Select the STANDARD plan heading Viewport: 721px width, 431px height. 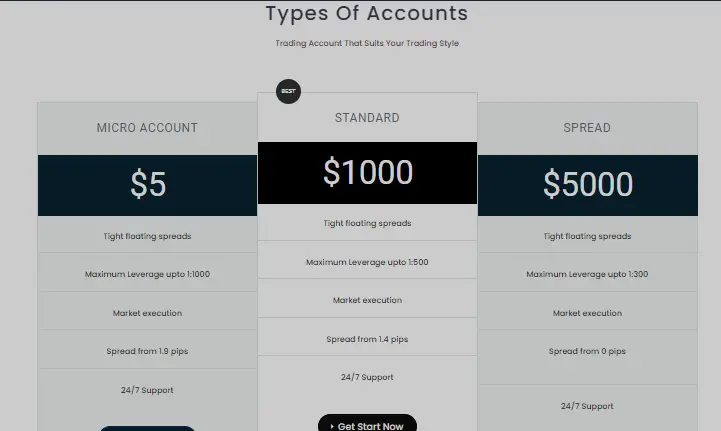(x=367, y=118)
